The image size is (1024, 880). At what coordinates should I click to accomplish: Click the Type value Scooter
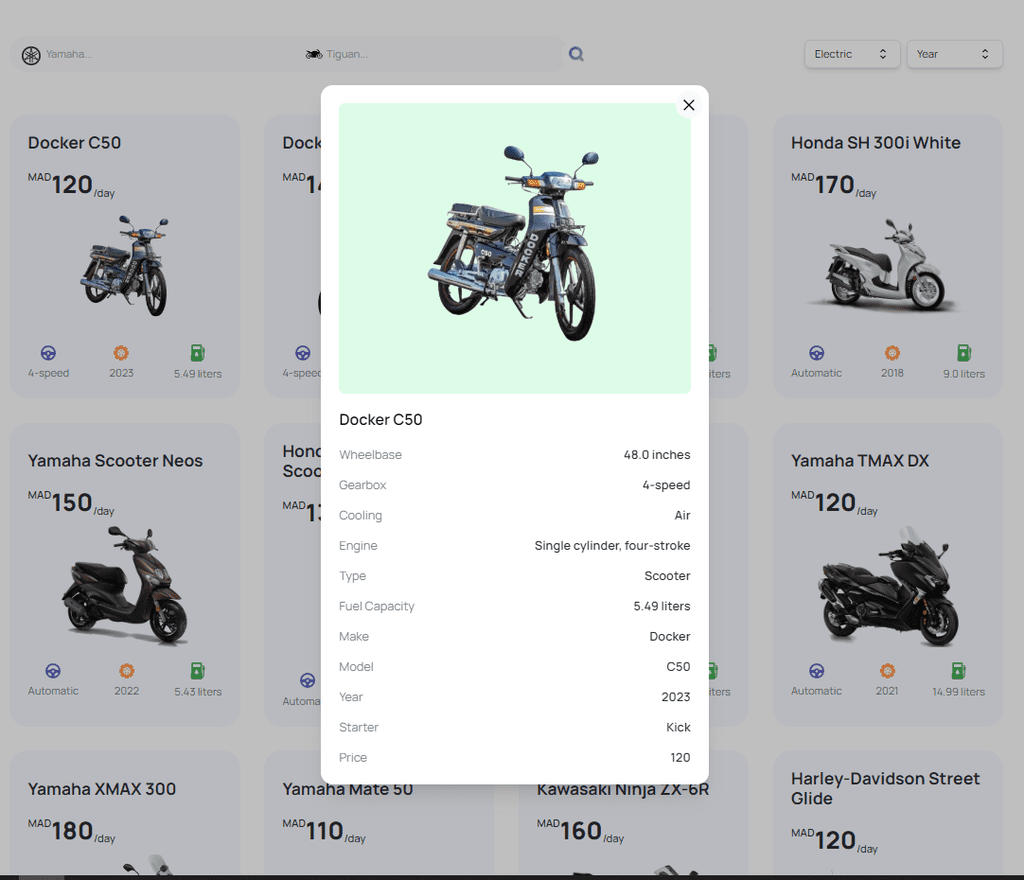click(667, 576)
